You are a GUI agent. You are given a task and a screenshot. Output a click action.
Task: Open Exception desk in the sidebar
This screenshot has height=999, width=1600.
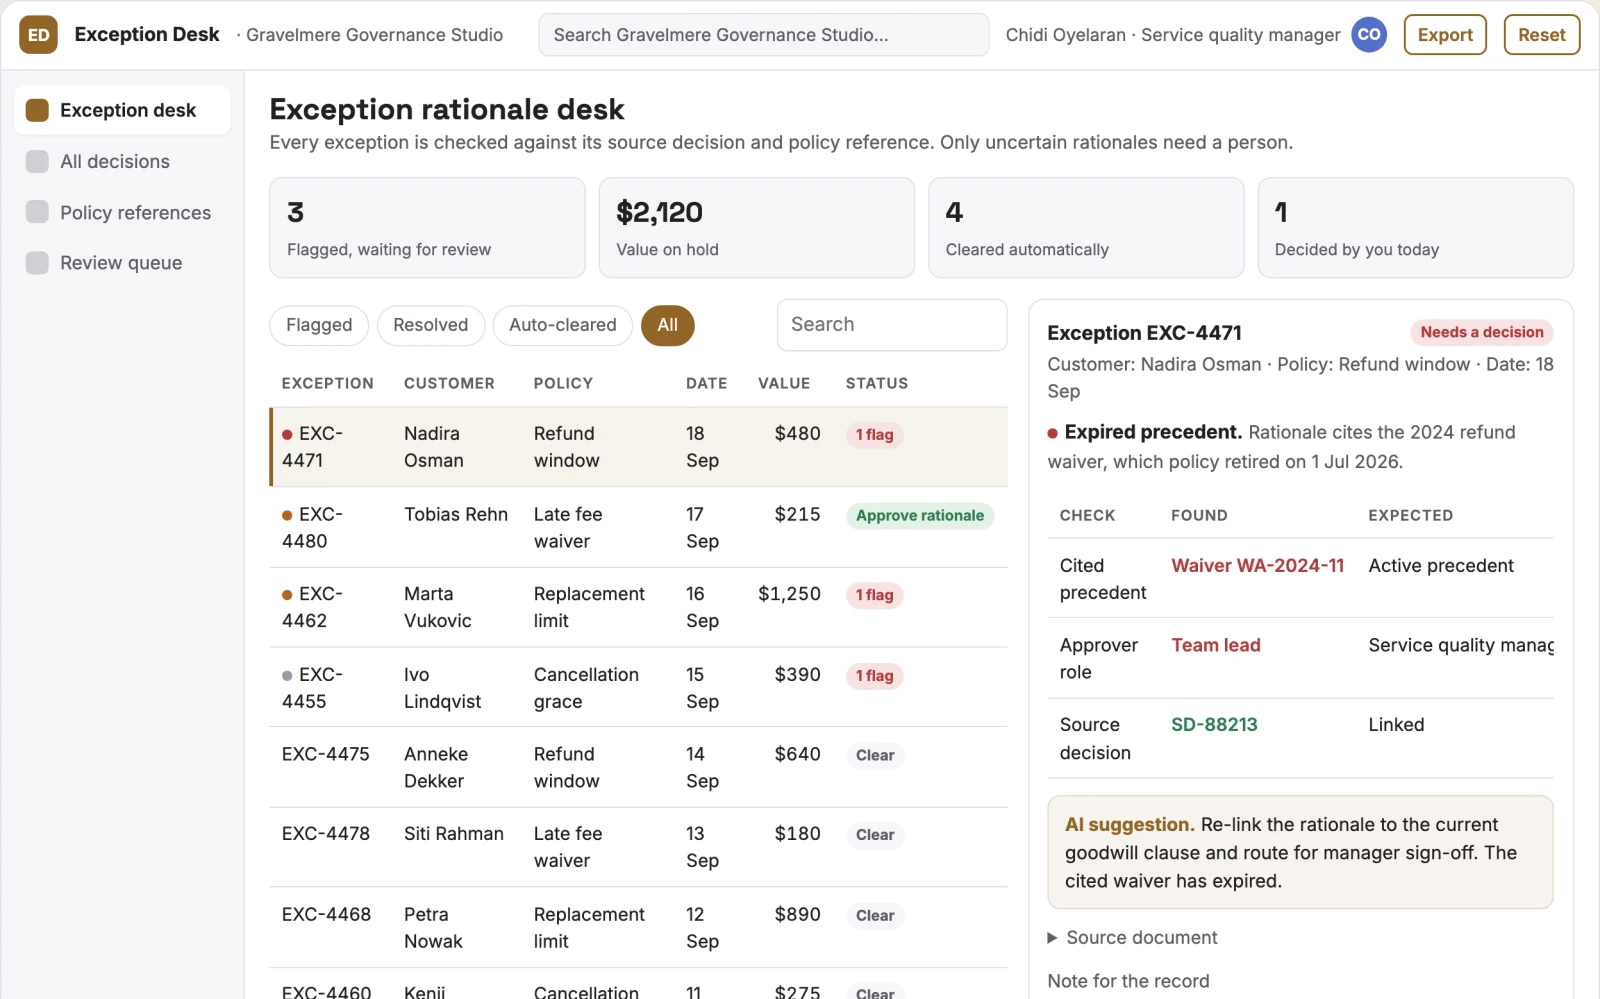[x=122, y=110]
